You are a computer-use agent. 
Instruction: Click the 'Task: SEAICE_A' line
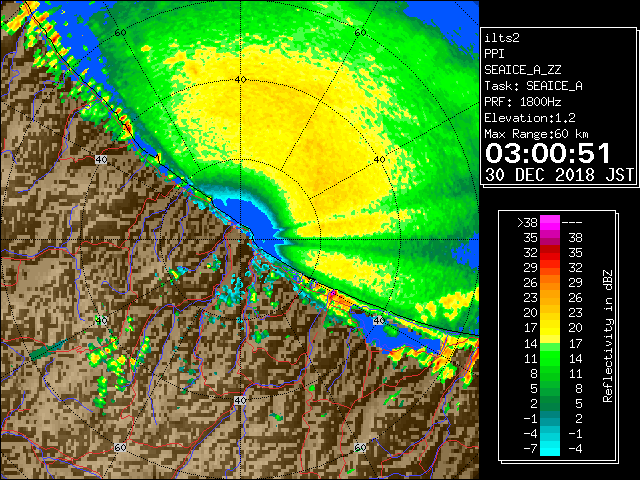tap(533, 86)
